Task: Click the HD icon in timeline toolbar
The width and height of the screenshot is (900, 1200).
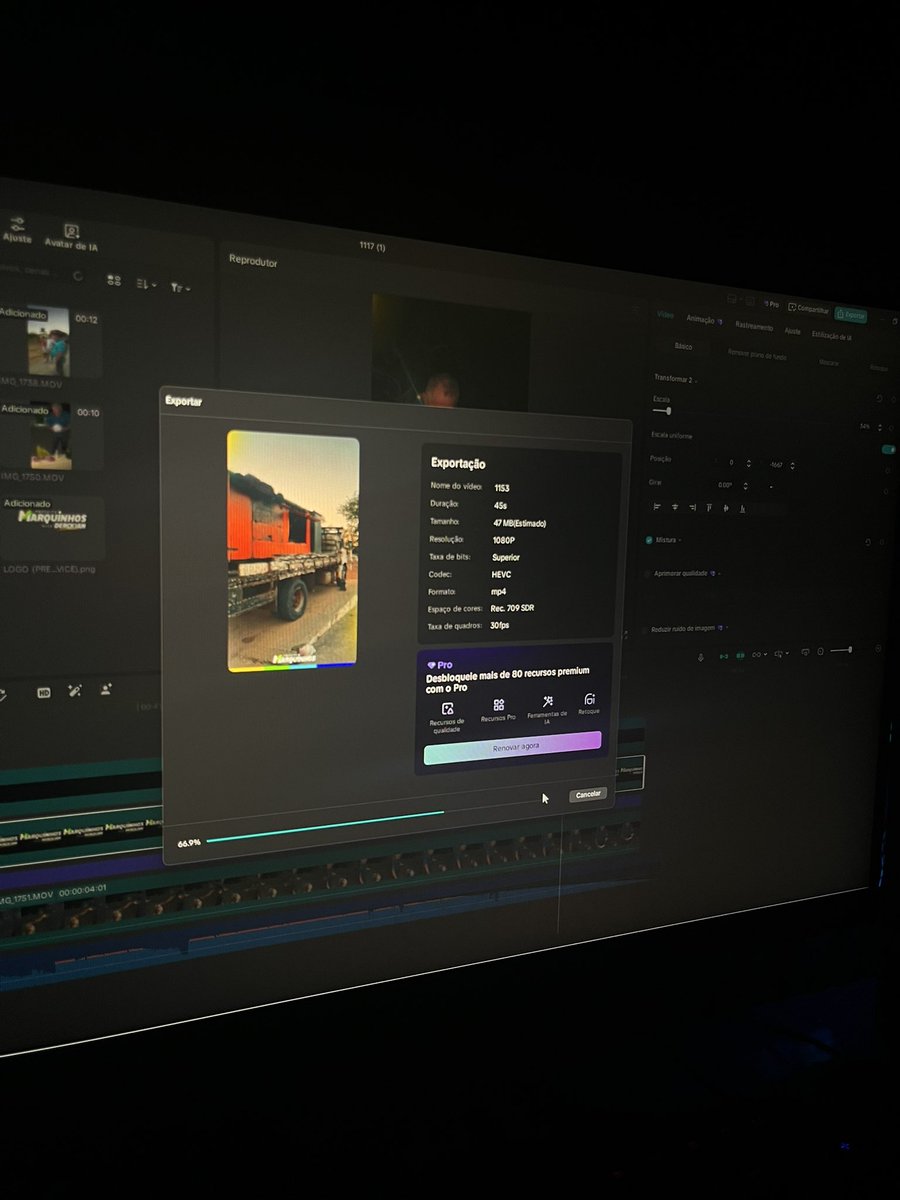Action: [x=44, y=692]
